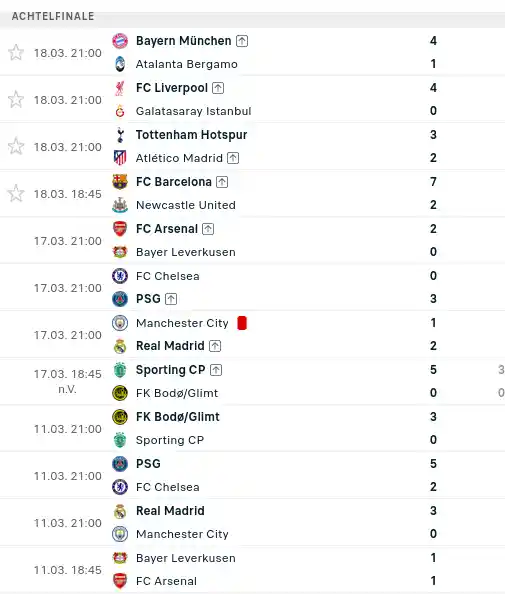Screen dimensions: 505x594
Task: Click the Galatasaray Istanbul club logo
Action: [120, 111]
